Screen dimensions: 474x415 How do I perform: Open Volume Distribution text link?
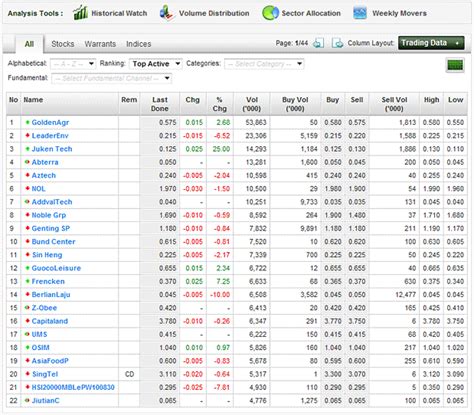pos(214,13)
